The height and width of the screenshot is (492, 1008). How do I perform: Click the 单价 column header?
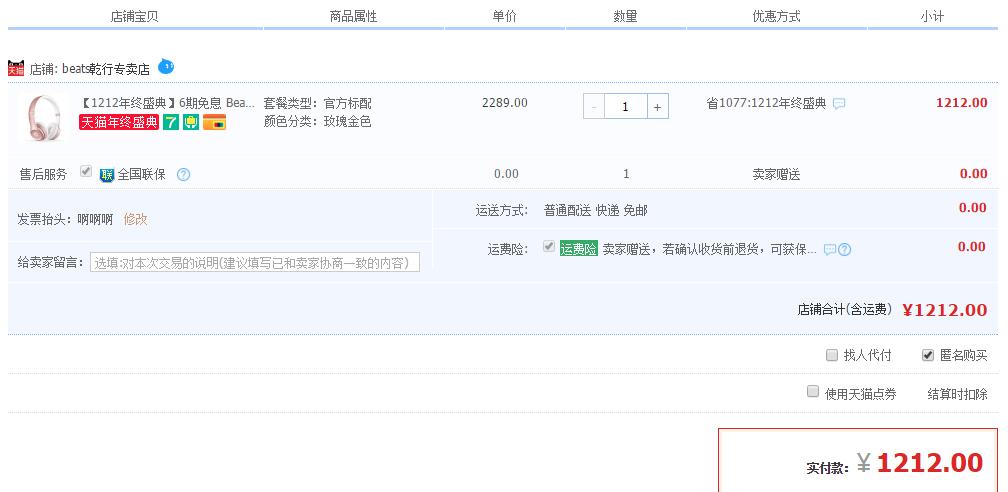click(505, 17)
